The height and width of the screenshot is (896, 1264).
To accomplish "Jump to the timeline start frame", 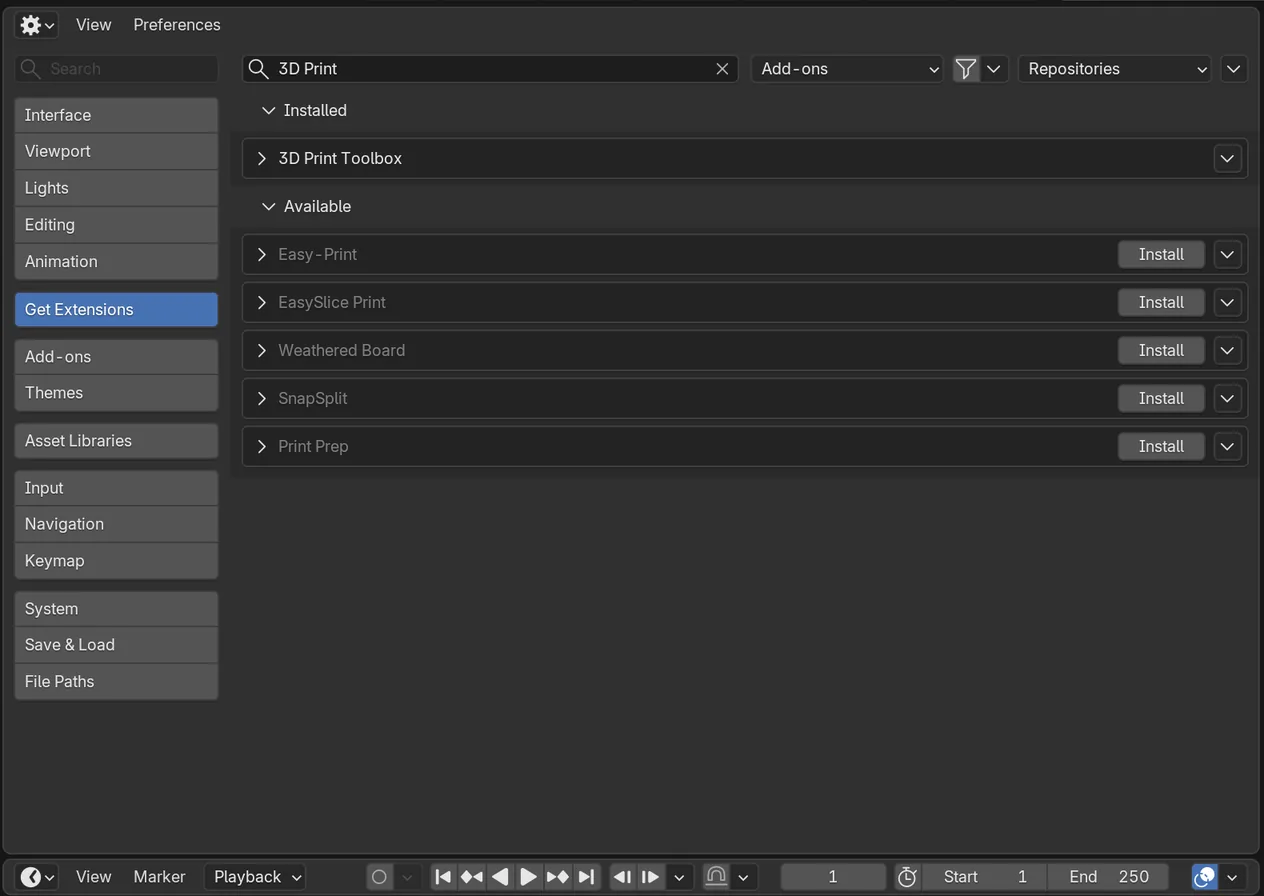I will [443, 877].
